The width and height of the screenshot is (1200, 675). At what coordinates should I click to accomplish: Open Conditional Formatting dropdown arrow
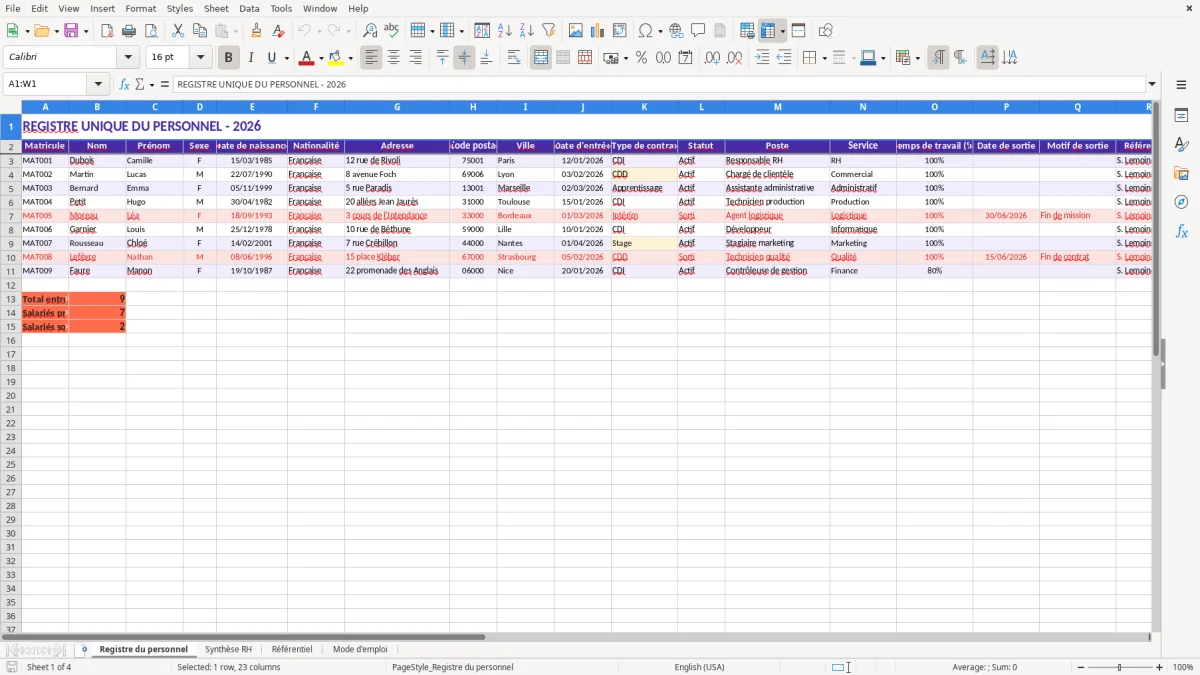click(917, 58)
